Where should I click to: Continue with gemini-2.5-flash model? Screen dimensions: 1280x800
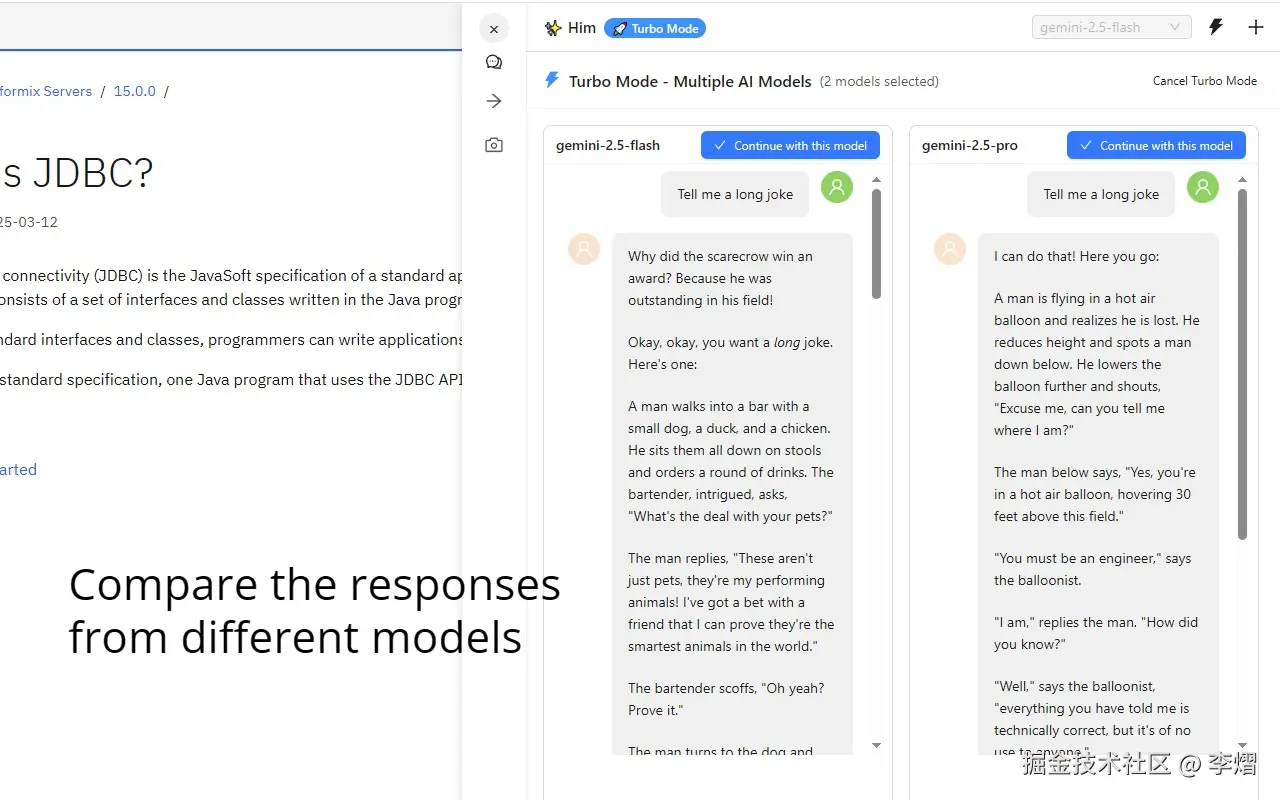tap(790, 145)
